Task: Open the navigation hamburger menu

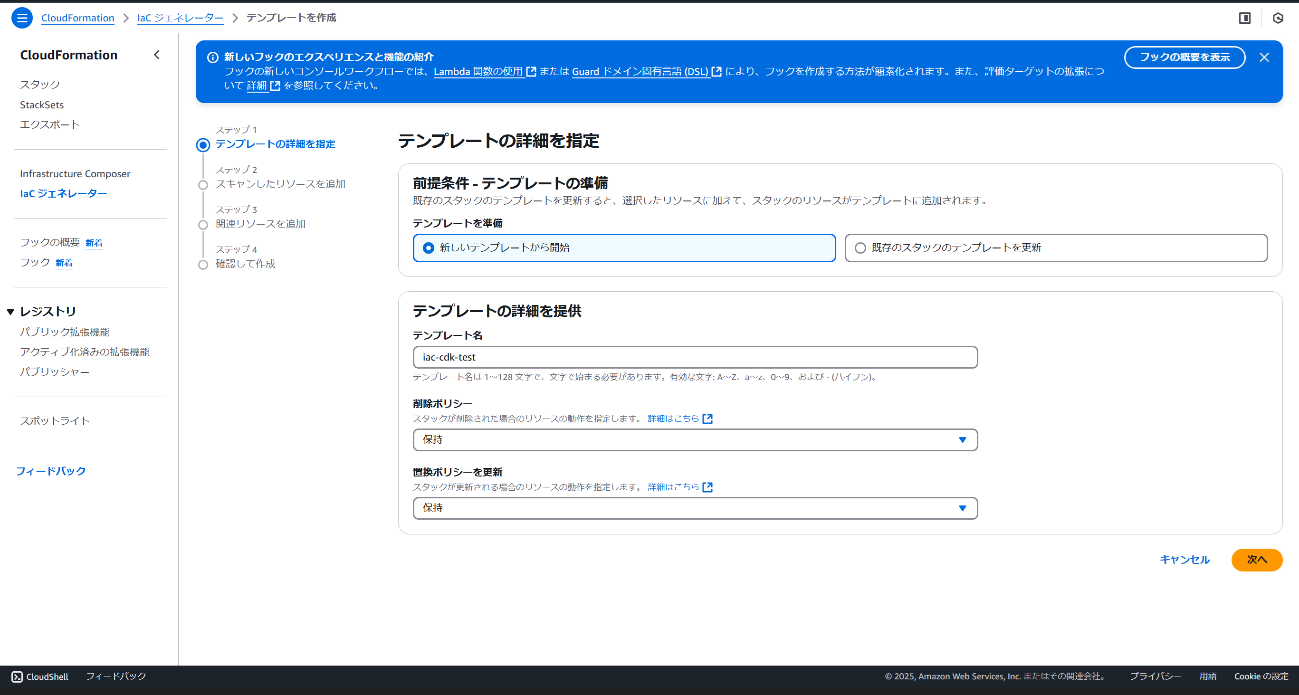Action: pyautogui.click(x=21, y=17)
